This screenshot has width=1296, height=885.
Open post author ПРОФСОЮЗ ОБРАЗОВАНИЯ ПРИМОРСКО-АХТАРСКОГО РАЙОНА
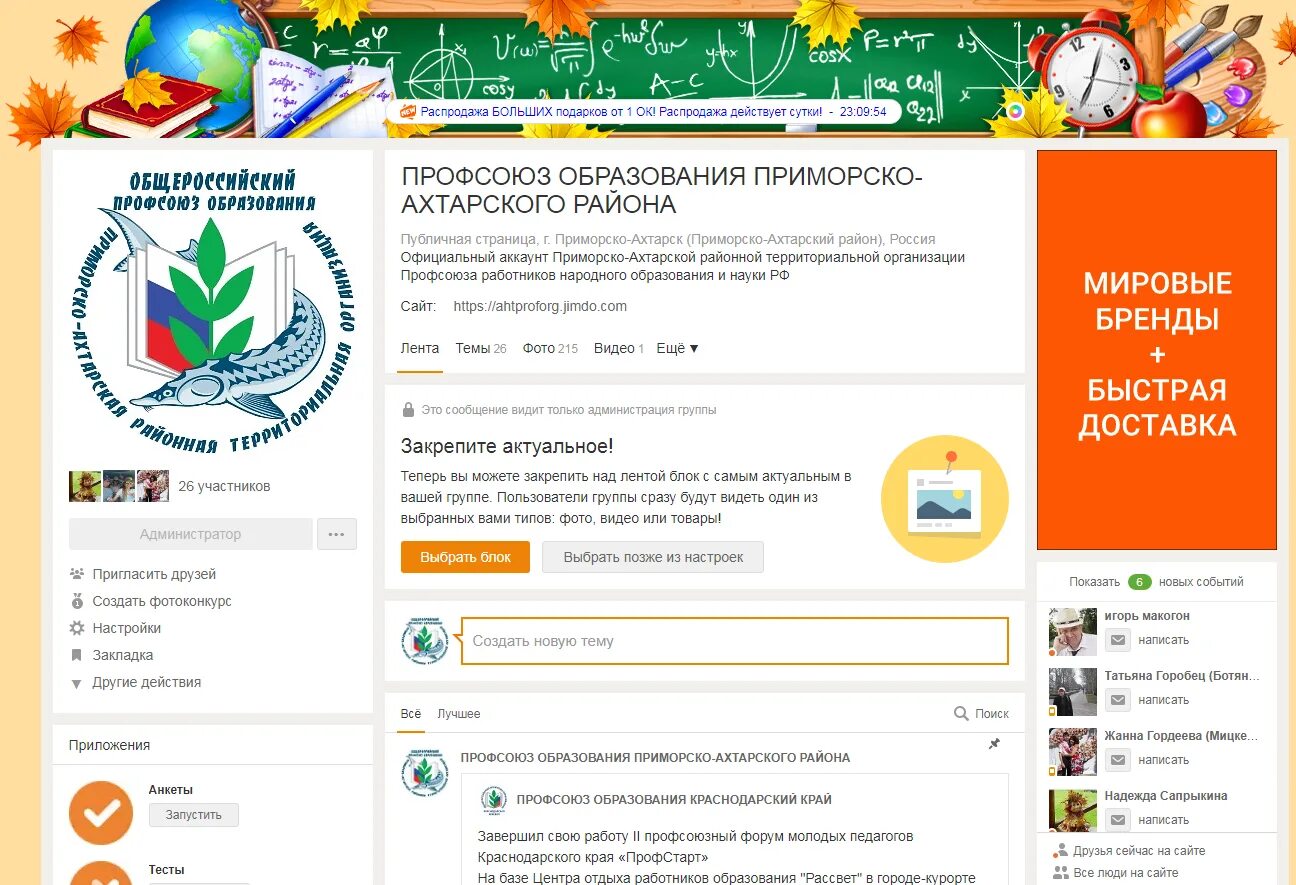tap(655, 758)
